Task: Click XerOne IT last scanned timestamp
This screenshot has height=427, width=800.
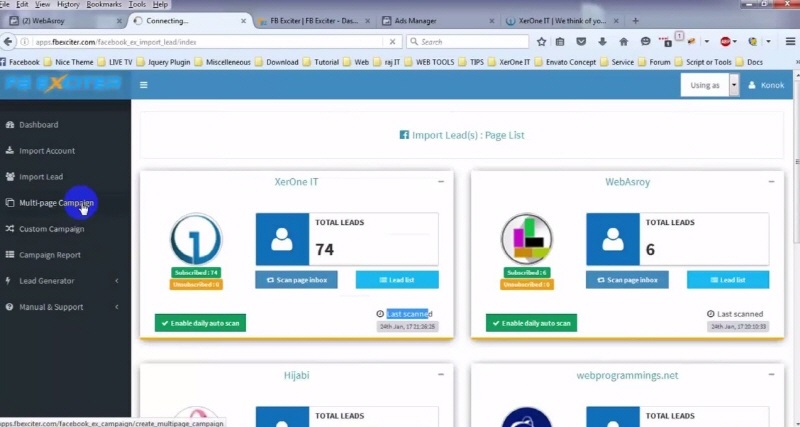Action: (x=408, y=326)
